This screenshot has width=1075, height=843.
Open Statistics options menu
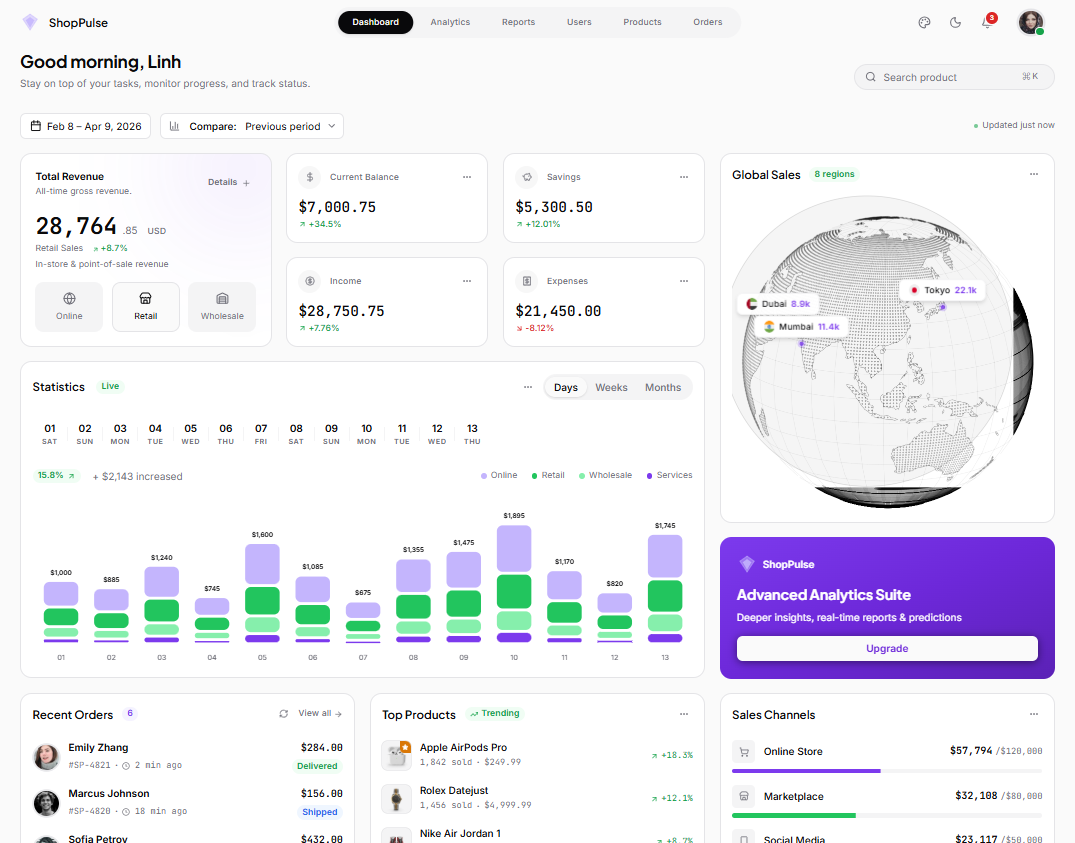coord(528,387)
